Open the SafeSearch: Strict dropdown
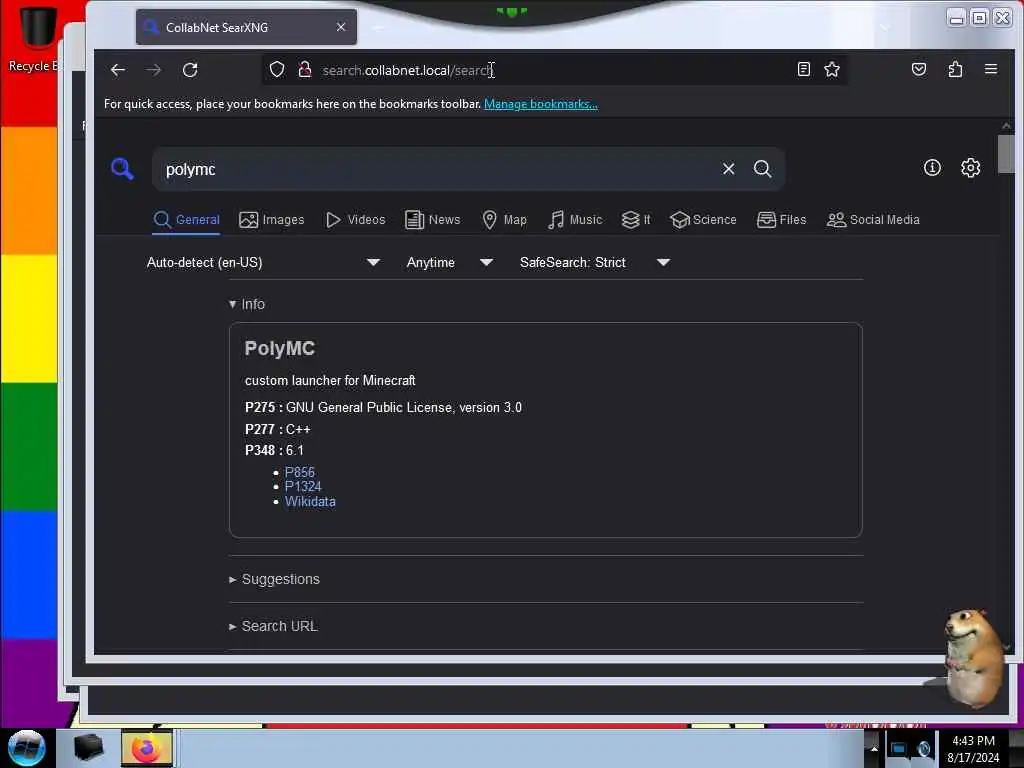 [x=595, y=263]
